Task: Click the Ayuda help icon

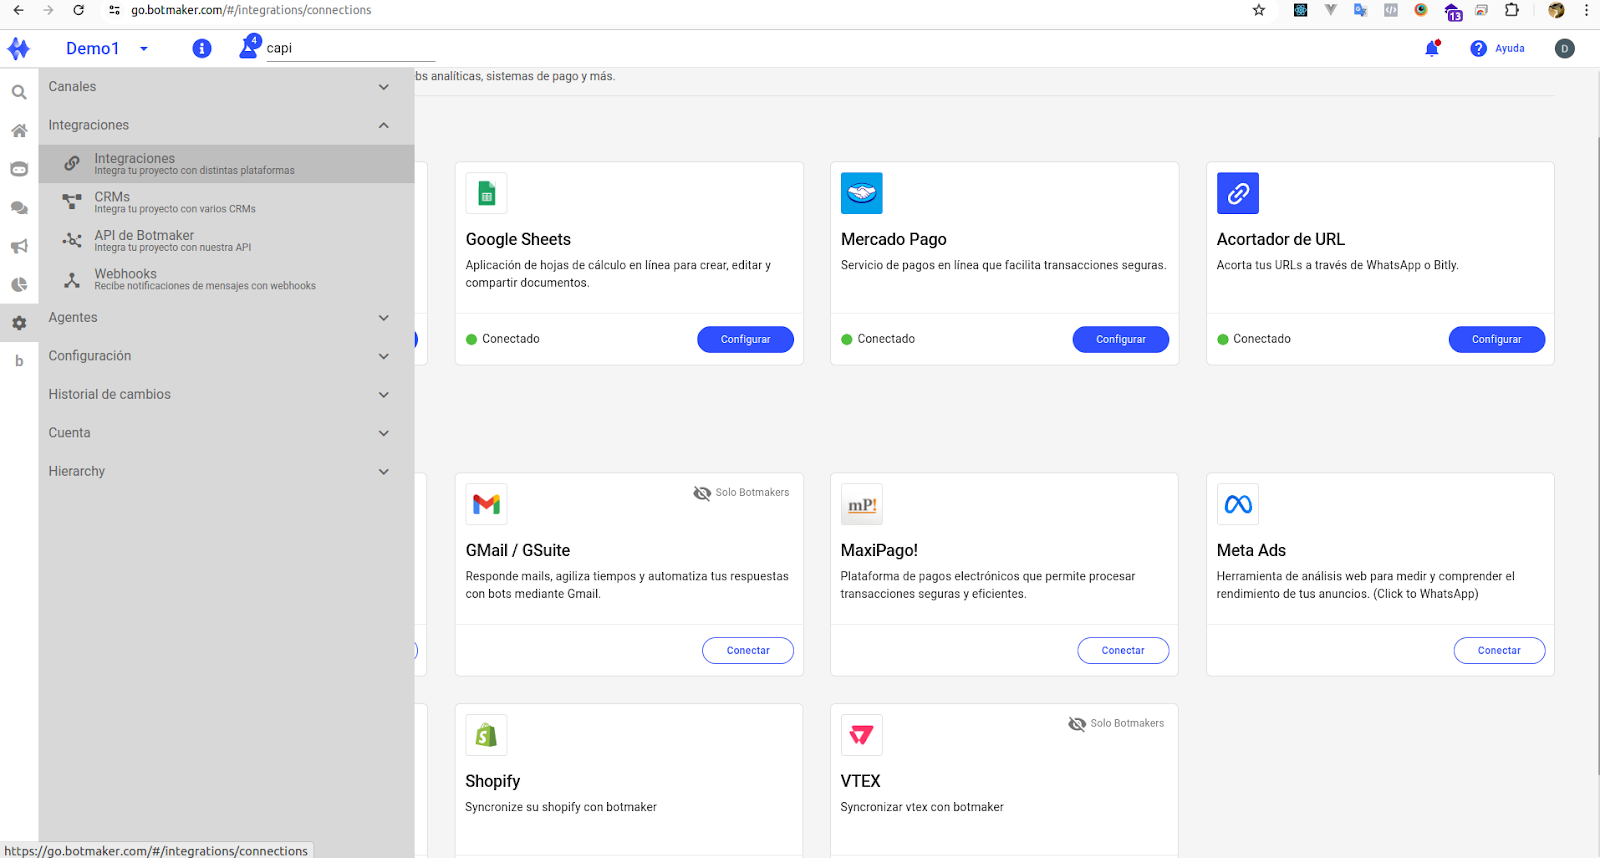Action: 1478,48
